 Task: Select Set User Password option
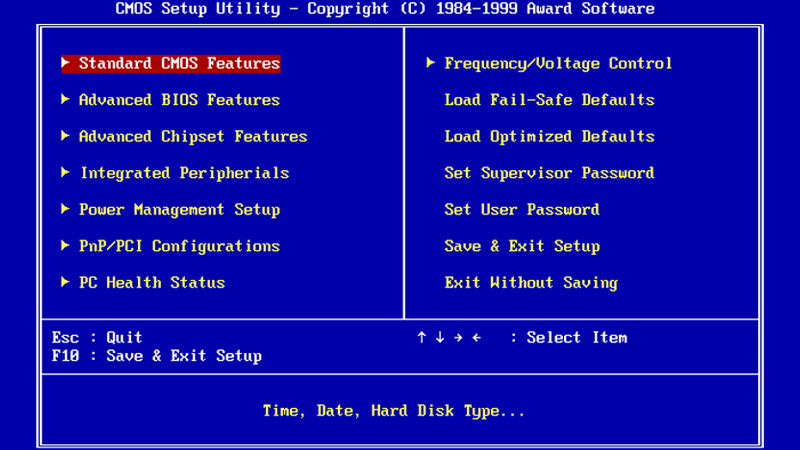coord(522,209)
